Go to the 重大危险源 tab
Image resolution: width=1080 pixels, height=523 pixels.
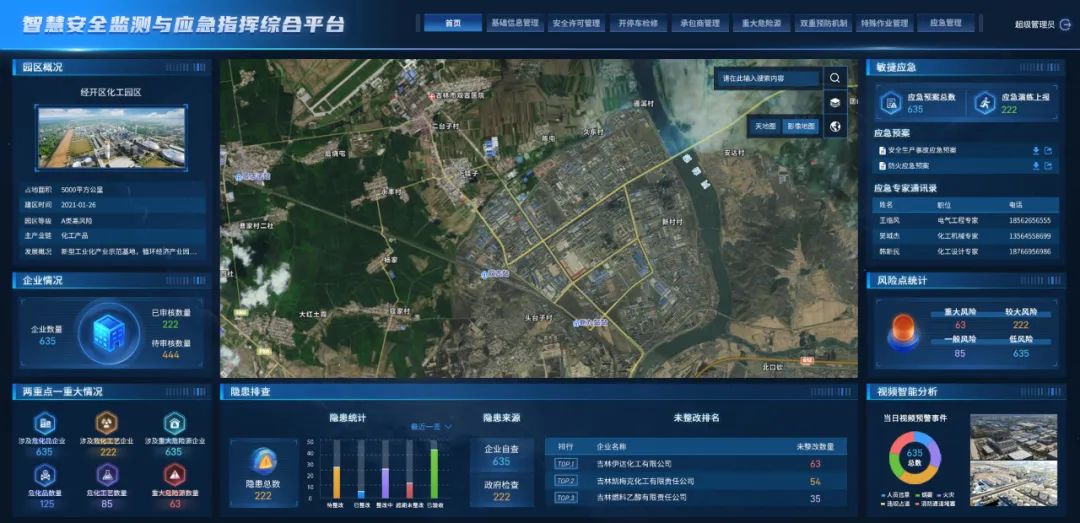point(762,23)
